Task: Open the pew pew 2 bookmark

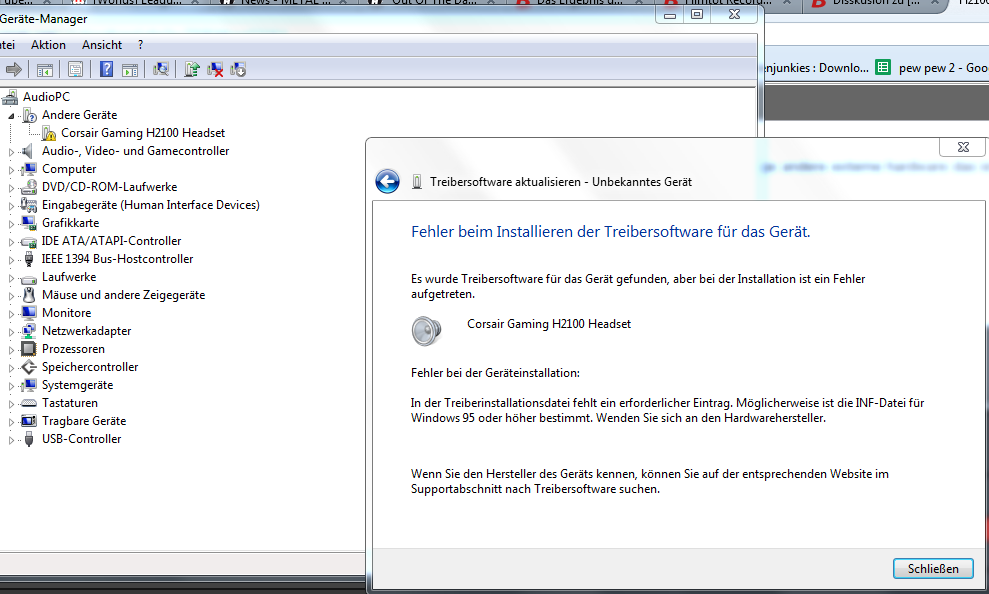Action: [x=932, y=67]
